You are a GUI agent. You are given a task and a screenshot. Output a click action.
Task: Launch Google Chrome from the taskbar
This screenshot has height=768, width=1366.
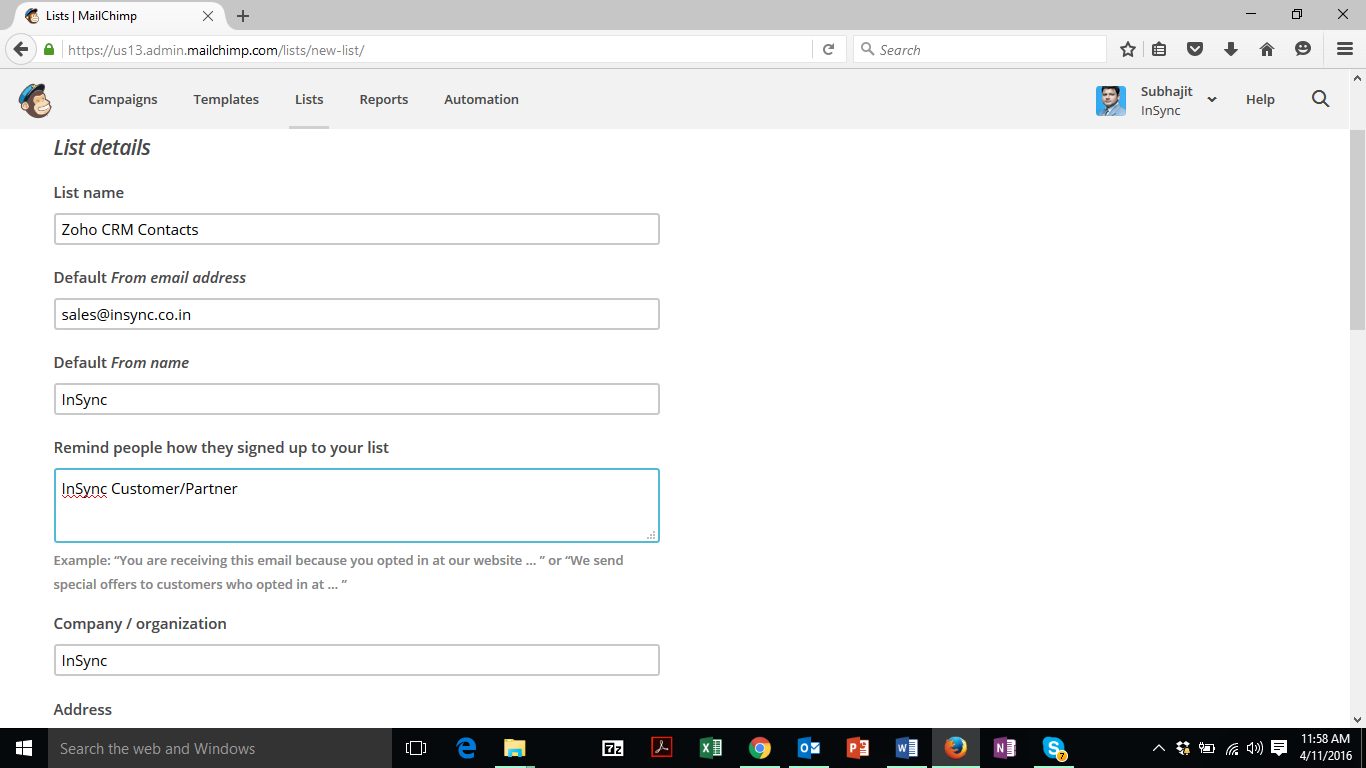coord(760,748)
